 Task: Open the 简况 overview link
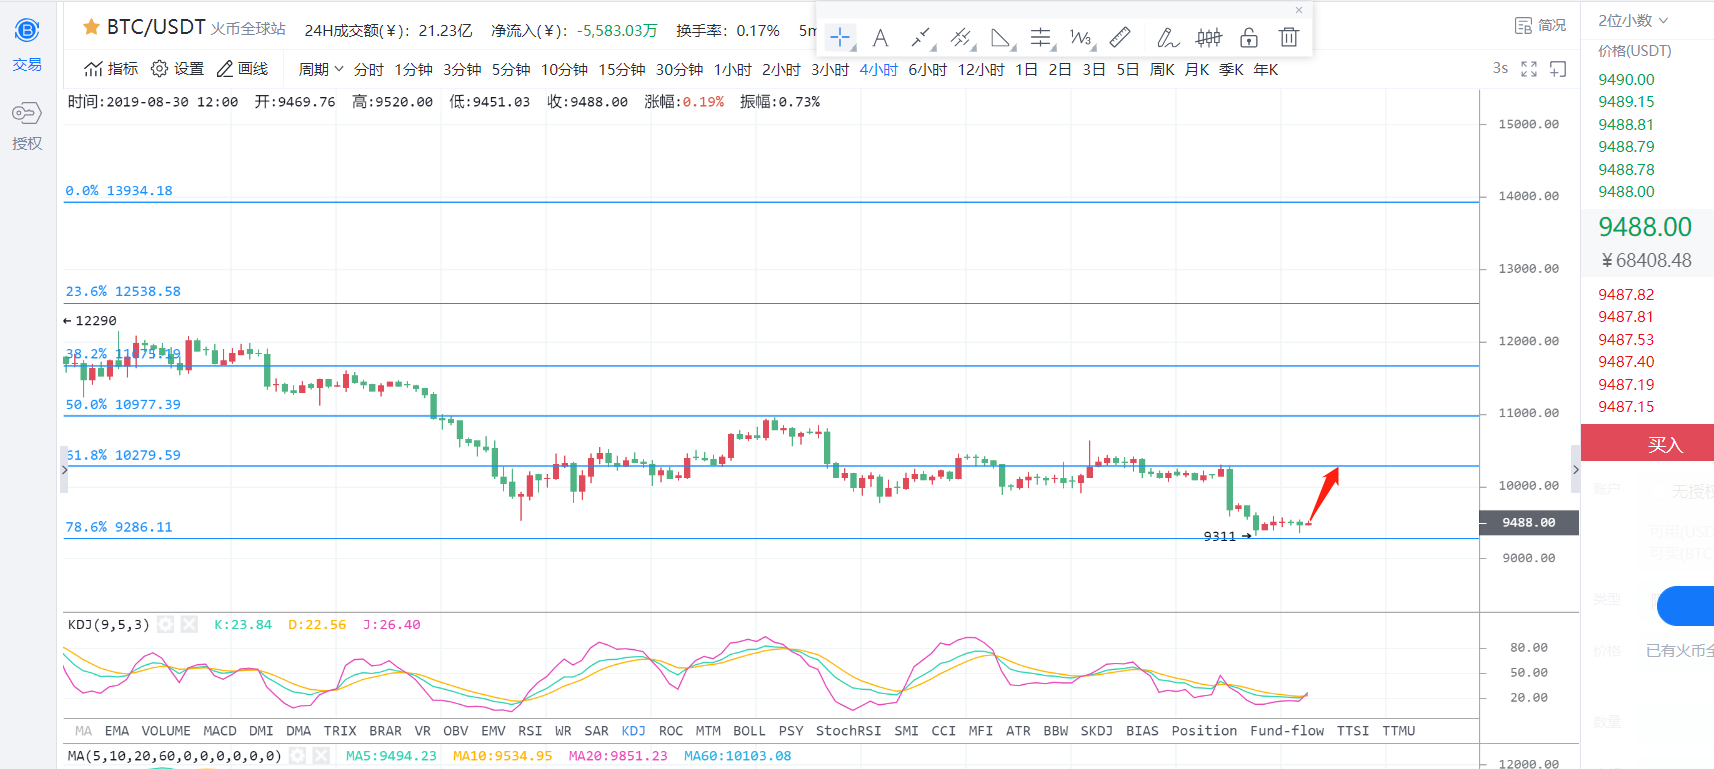click(x=1541, y=25)
